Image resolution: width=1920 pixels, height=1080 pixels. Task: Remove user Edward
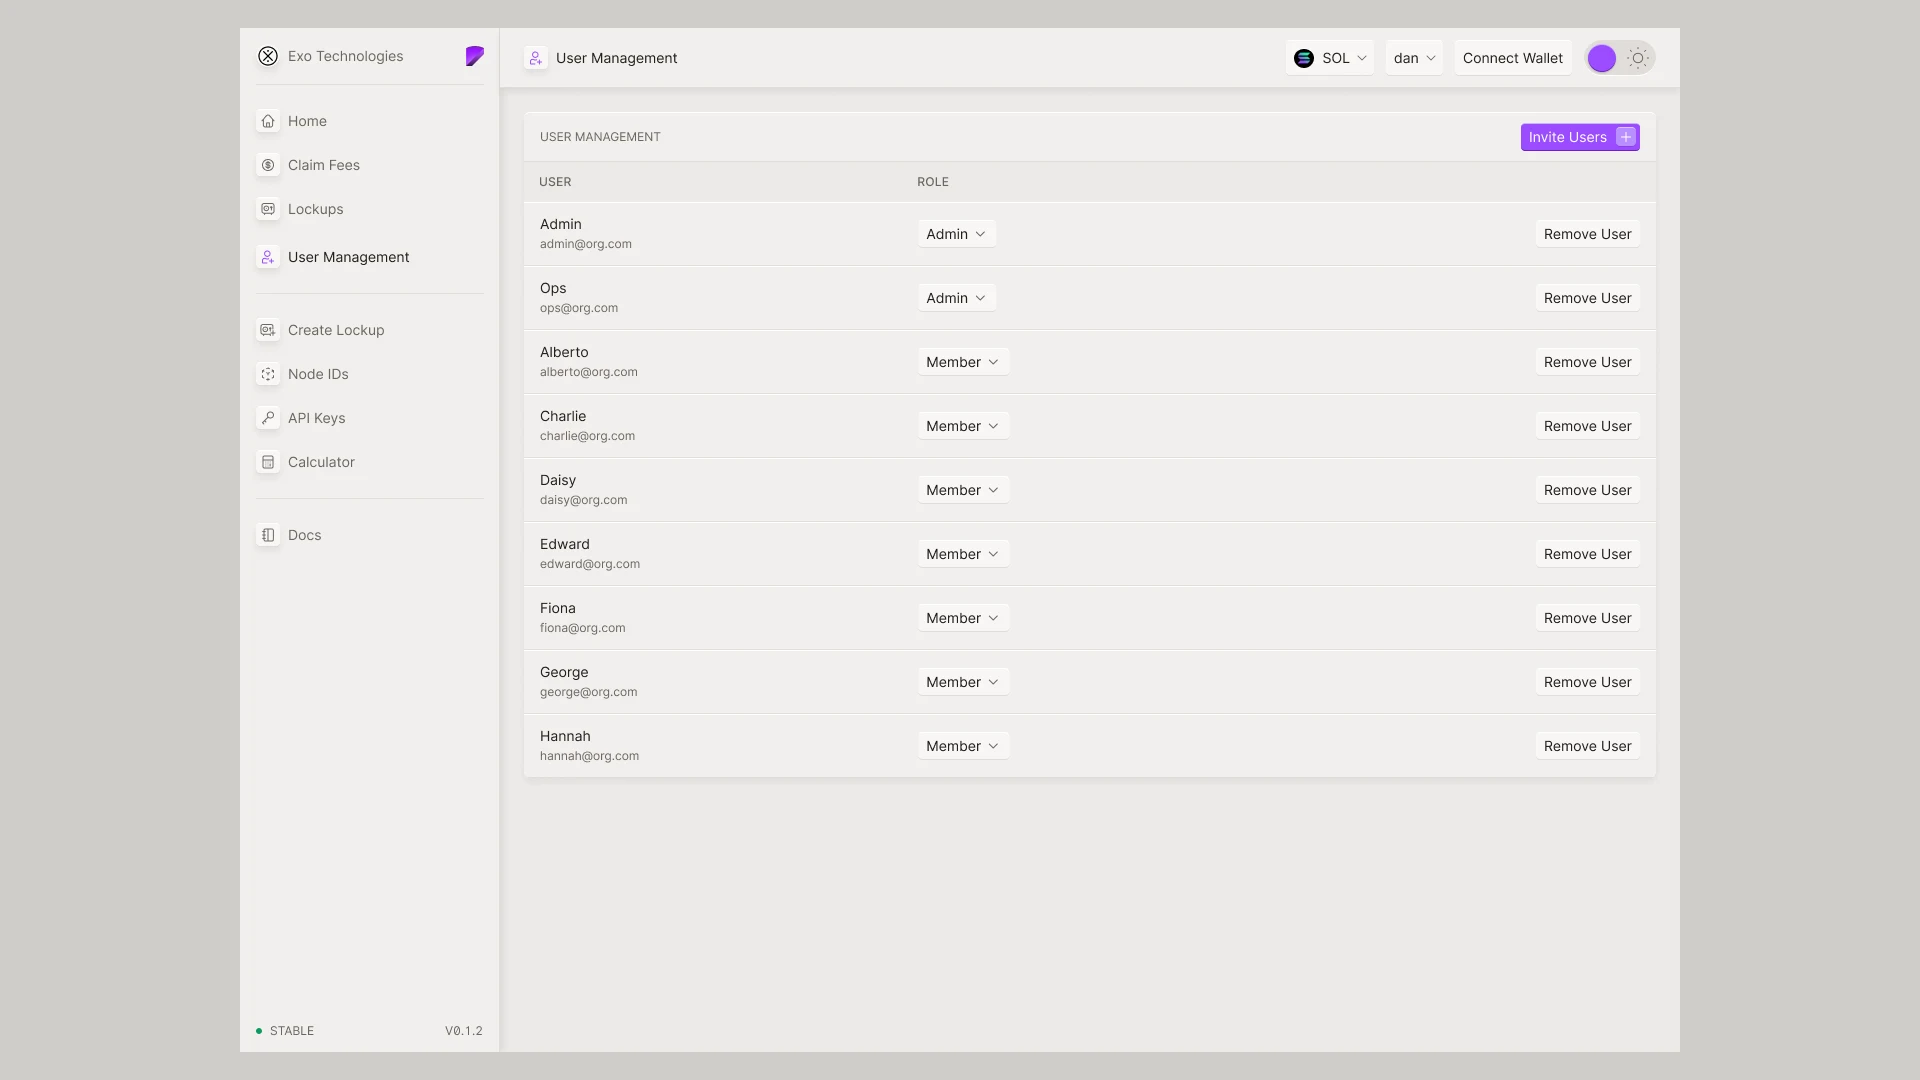coord(1587,554)
